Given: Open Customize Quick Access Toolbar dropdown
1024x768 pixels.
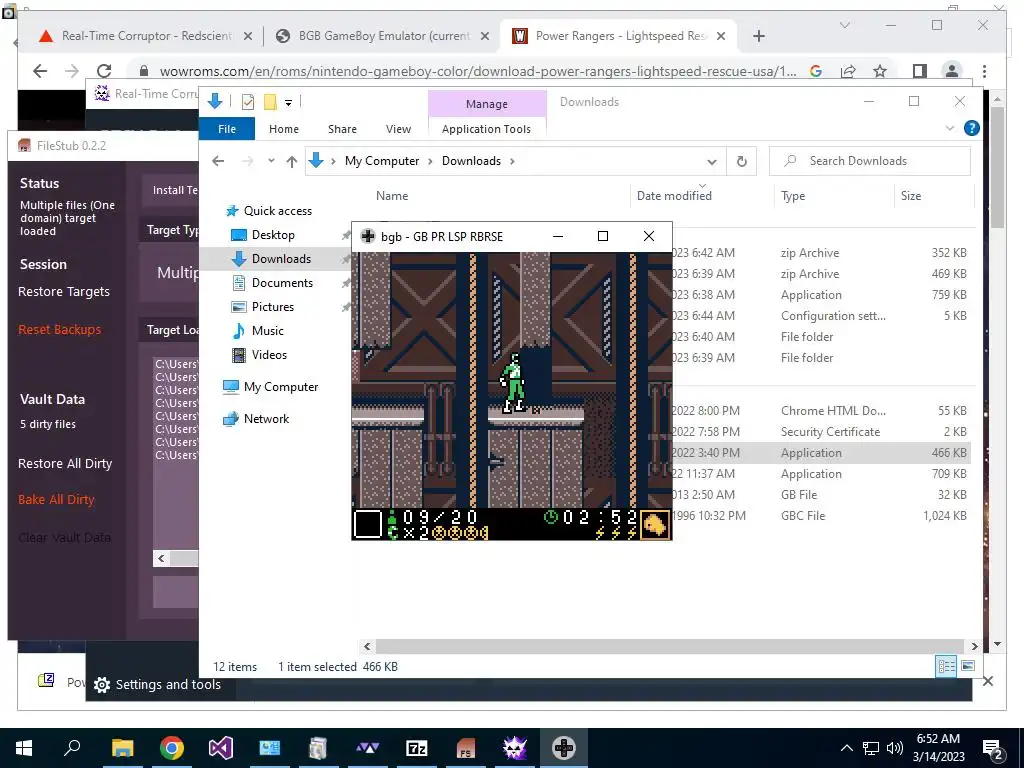Looking at the screenshot, I should [288, 103].
